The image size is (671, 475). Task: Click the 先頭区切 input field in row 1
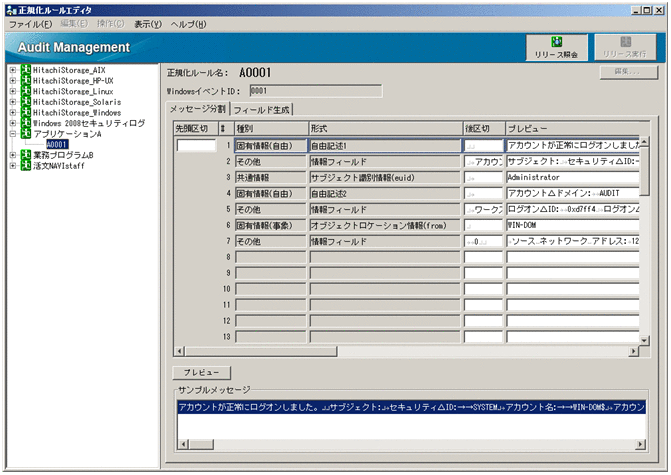click(x=195, y=146)
